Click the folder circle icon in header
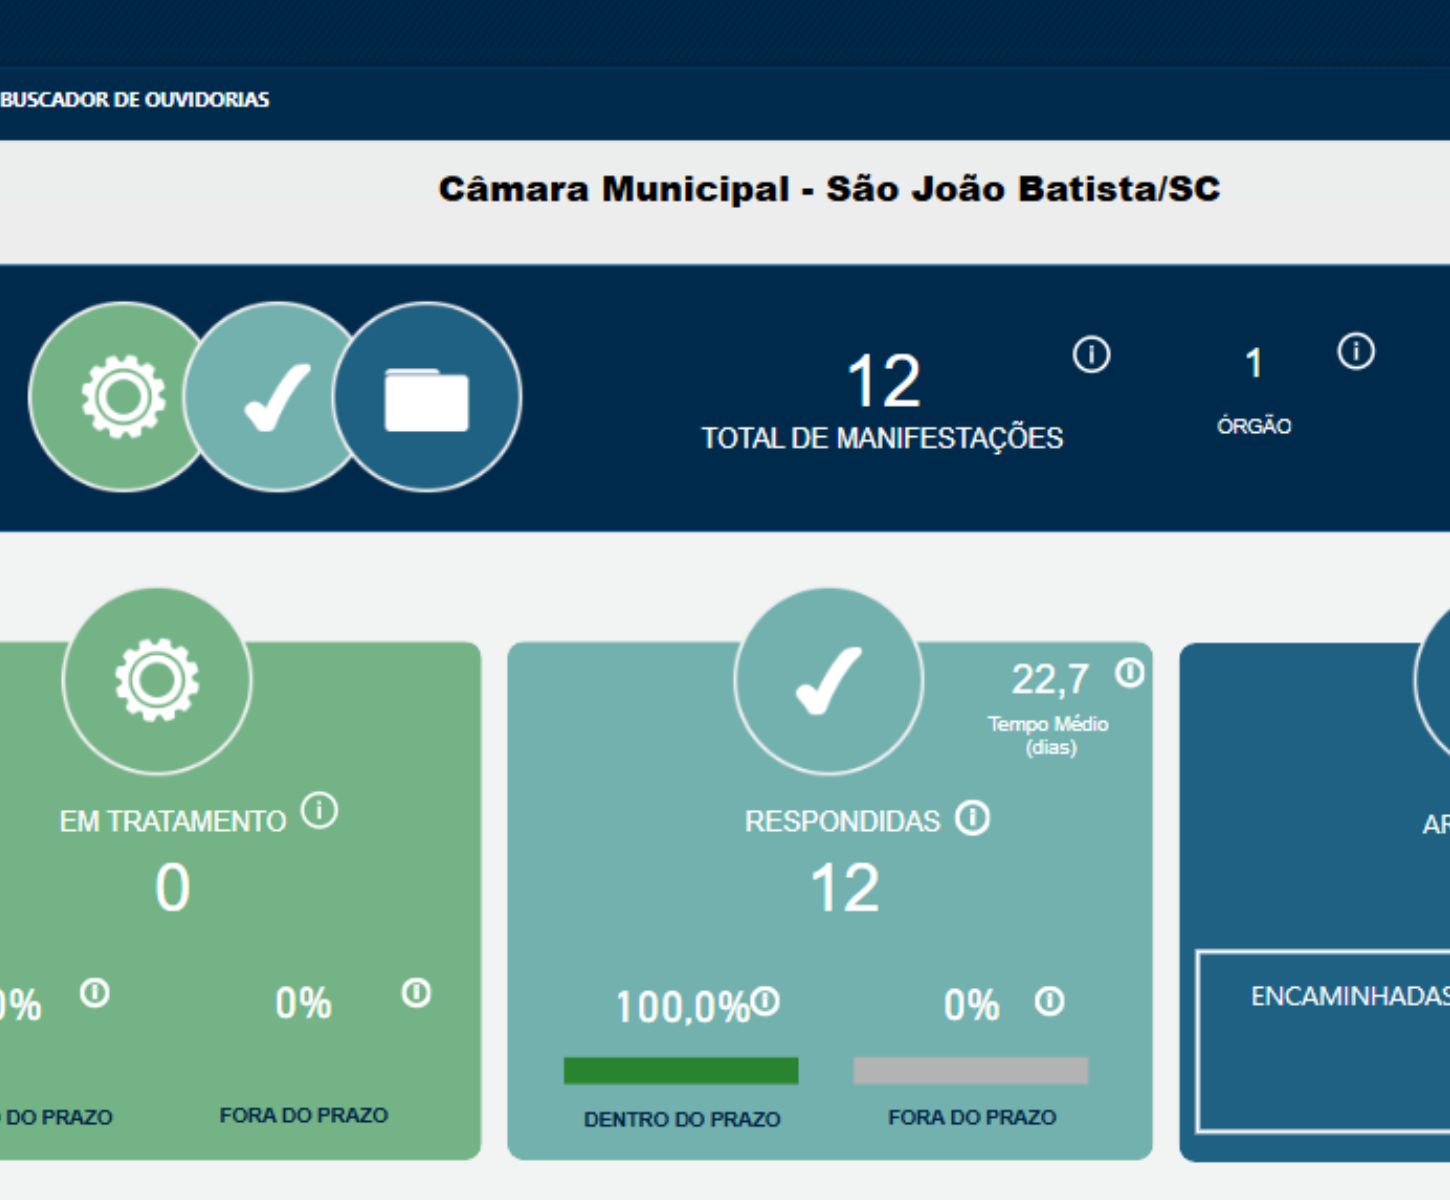The width and height of the screenshot is (1450, 1200). point(427,398)
